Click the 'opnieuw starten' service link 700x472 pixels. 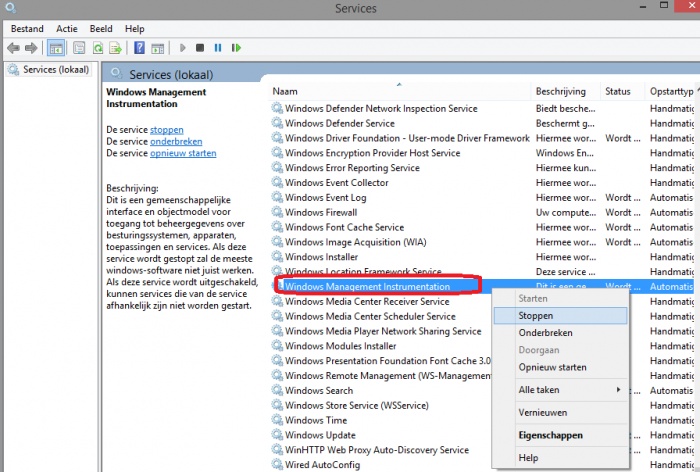click(x=183, y=153)
